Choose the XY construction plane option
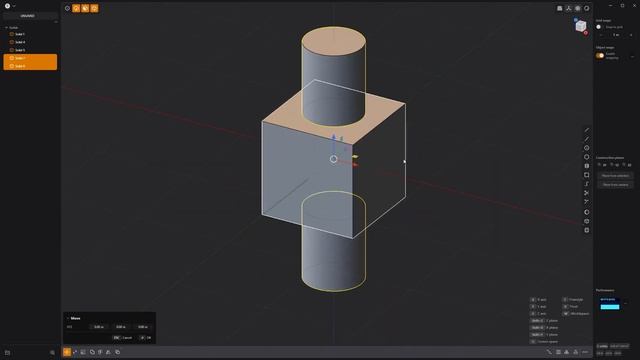This screenshot has height=360, width=640. (x=602, y=165)
